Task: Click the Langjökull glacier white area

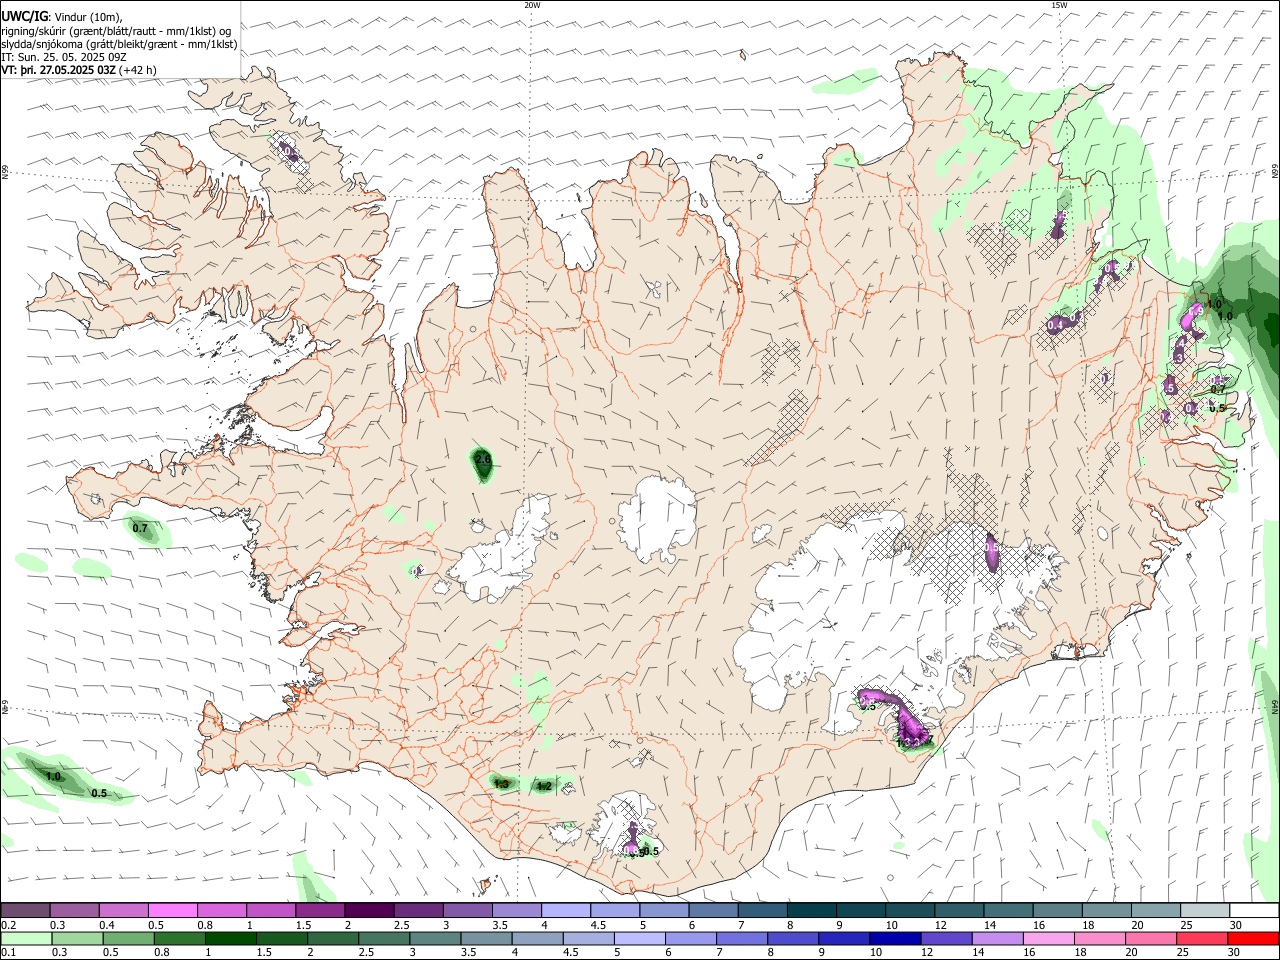Action: [500, 550]
